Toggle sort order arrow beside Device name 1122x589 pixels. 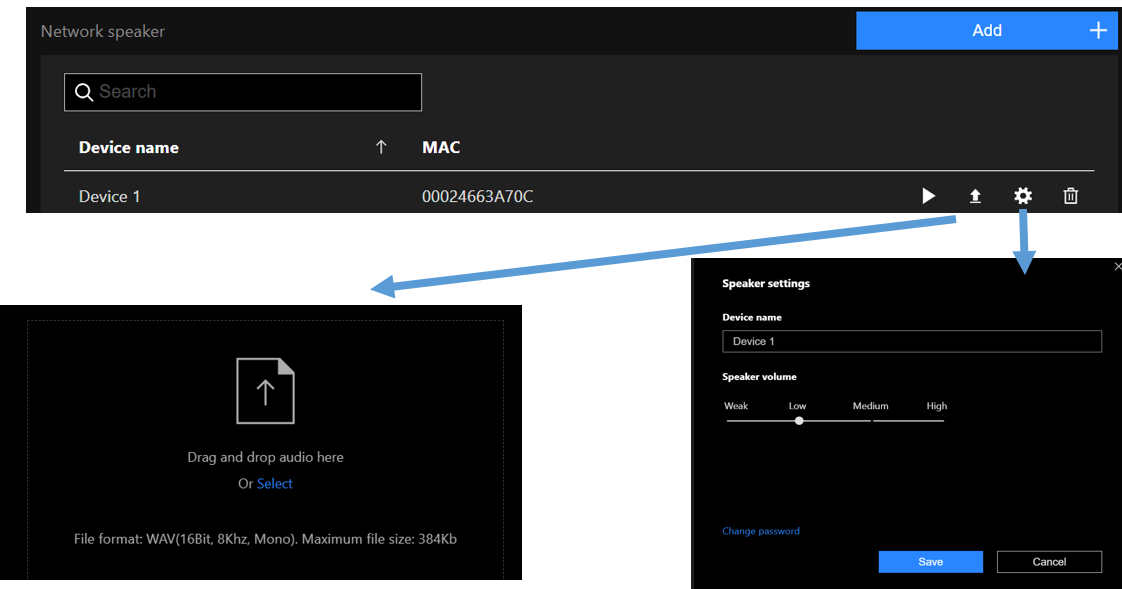pyautogui.click(x=380, y=147)
